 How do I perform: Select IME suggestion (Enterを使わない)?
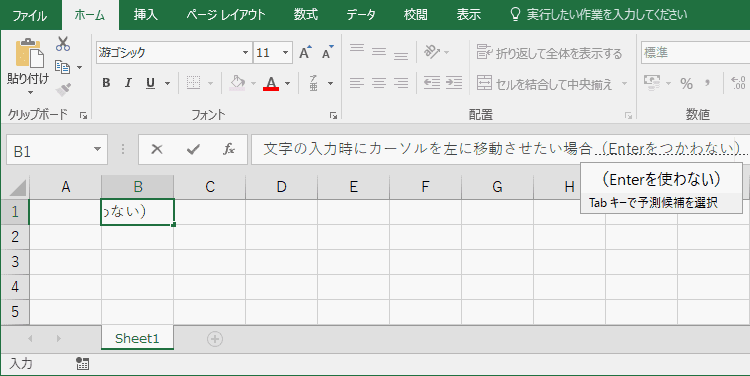[662, 179]
